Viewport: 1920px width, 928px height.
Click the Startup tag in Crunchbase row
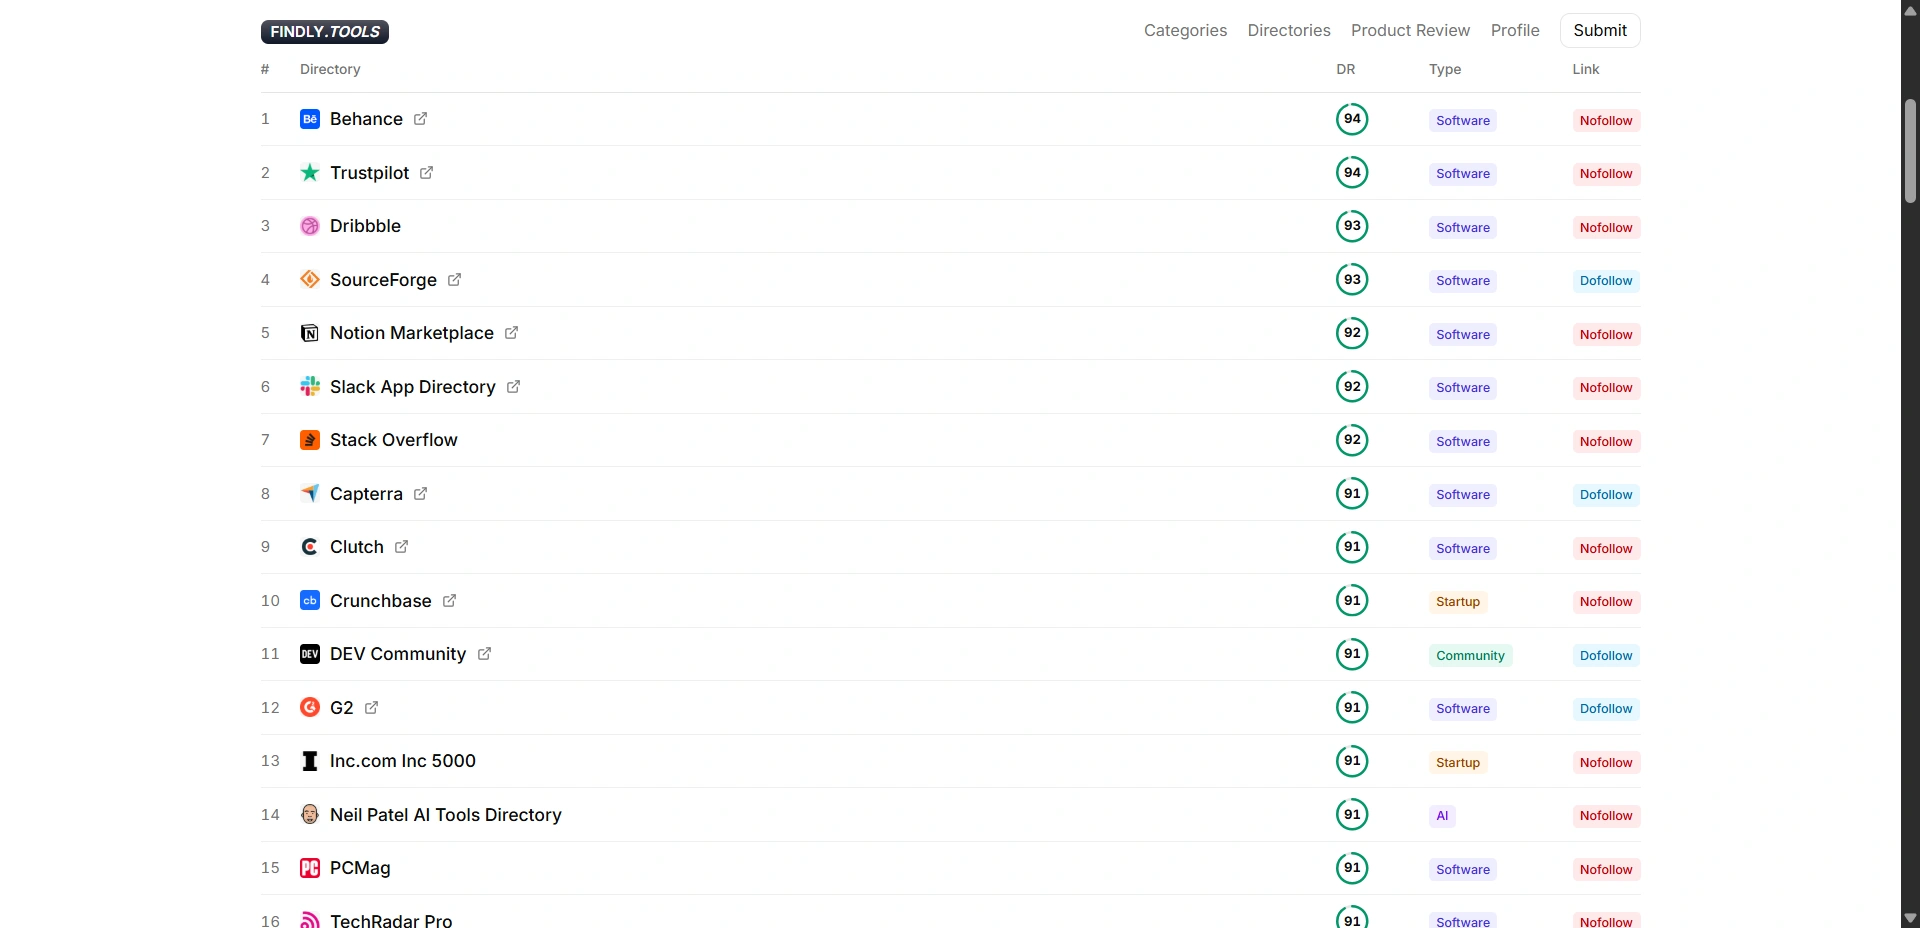point(1458,602)
